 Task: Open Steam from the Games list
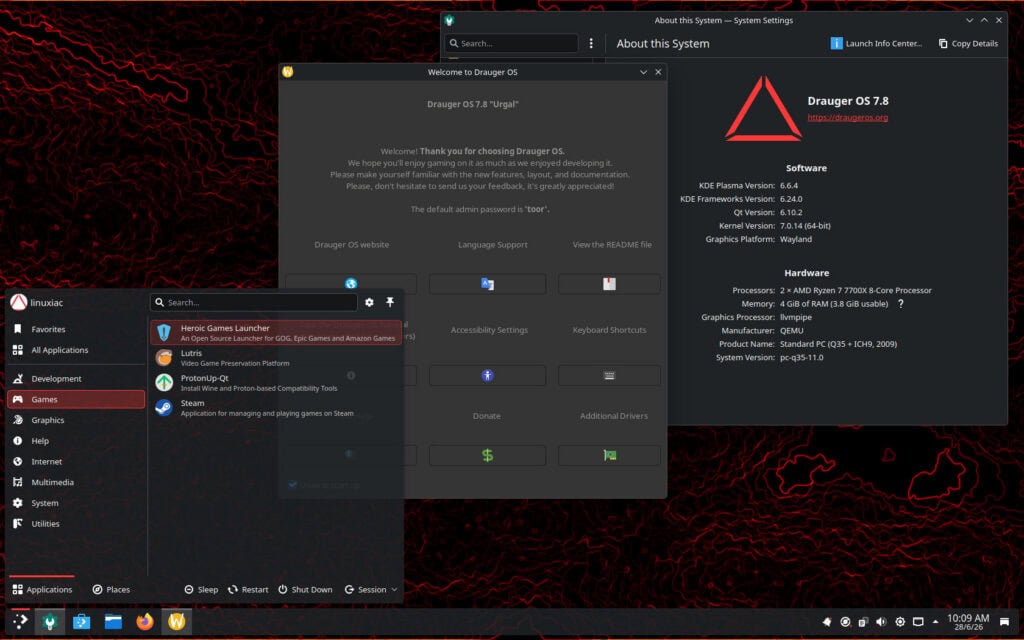(x=276, y=408)
